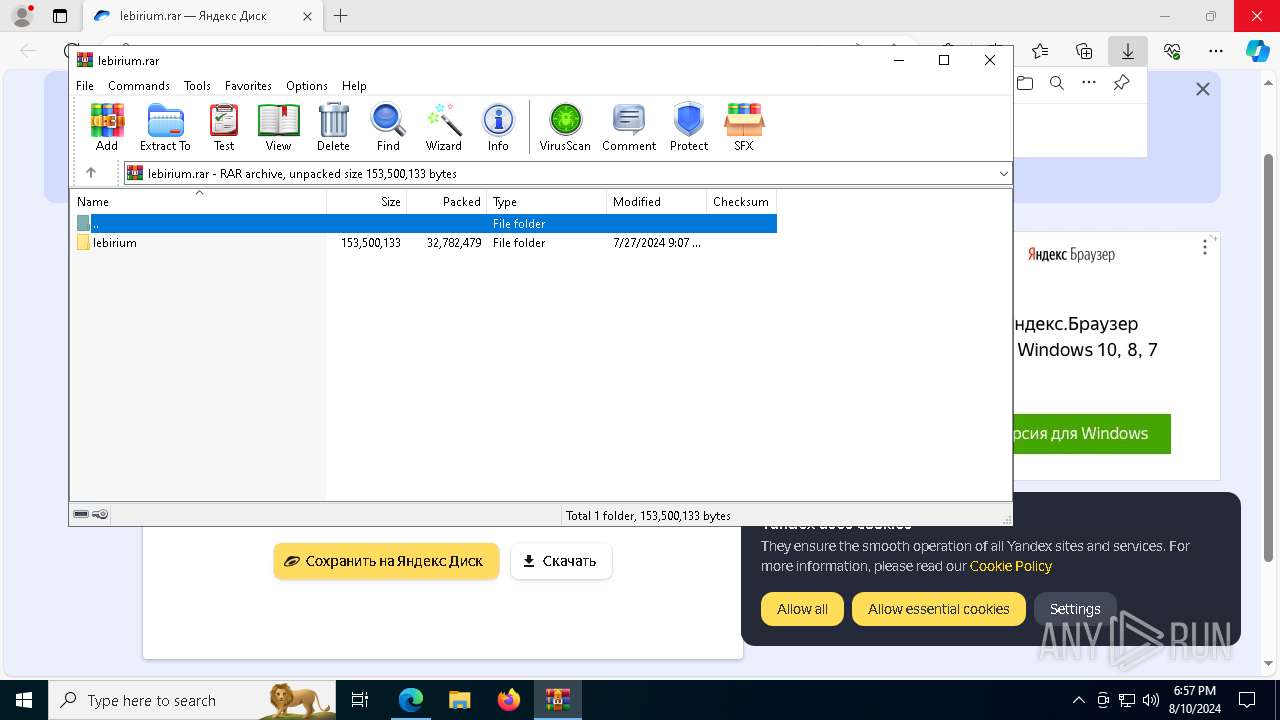Click the 'Скачать' download button
The height and width of the screenshot is (720, 1280).
561,561
